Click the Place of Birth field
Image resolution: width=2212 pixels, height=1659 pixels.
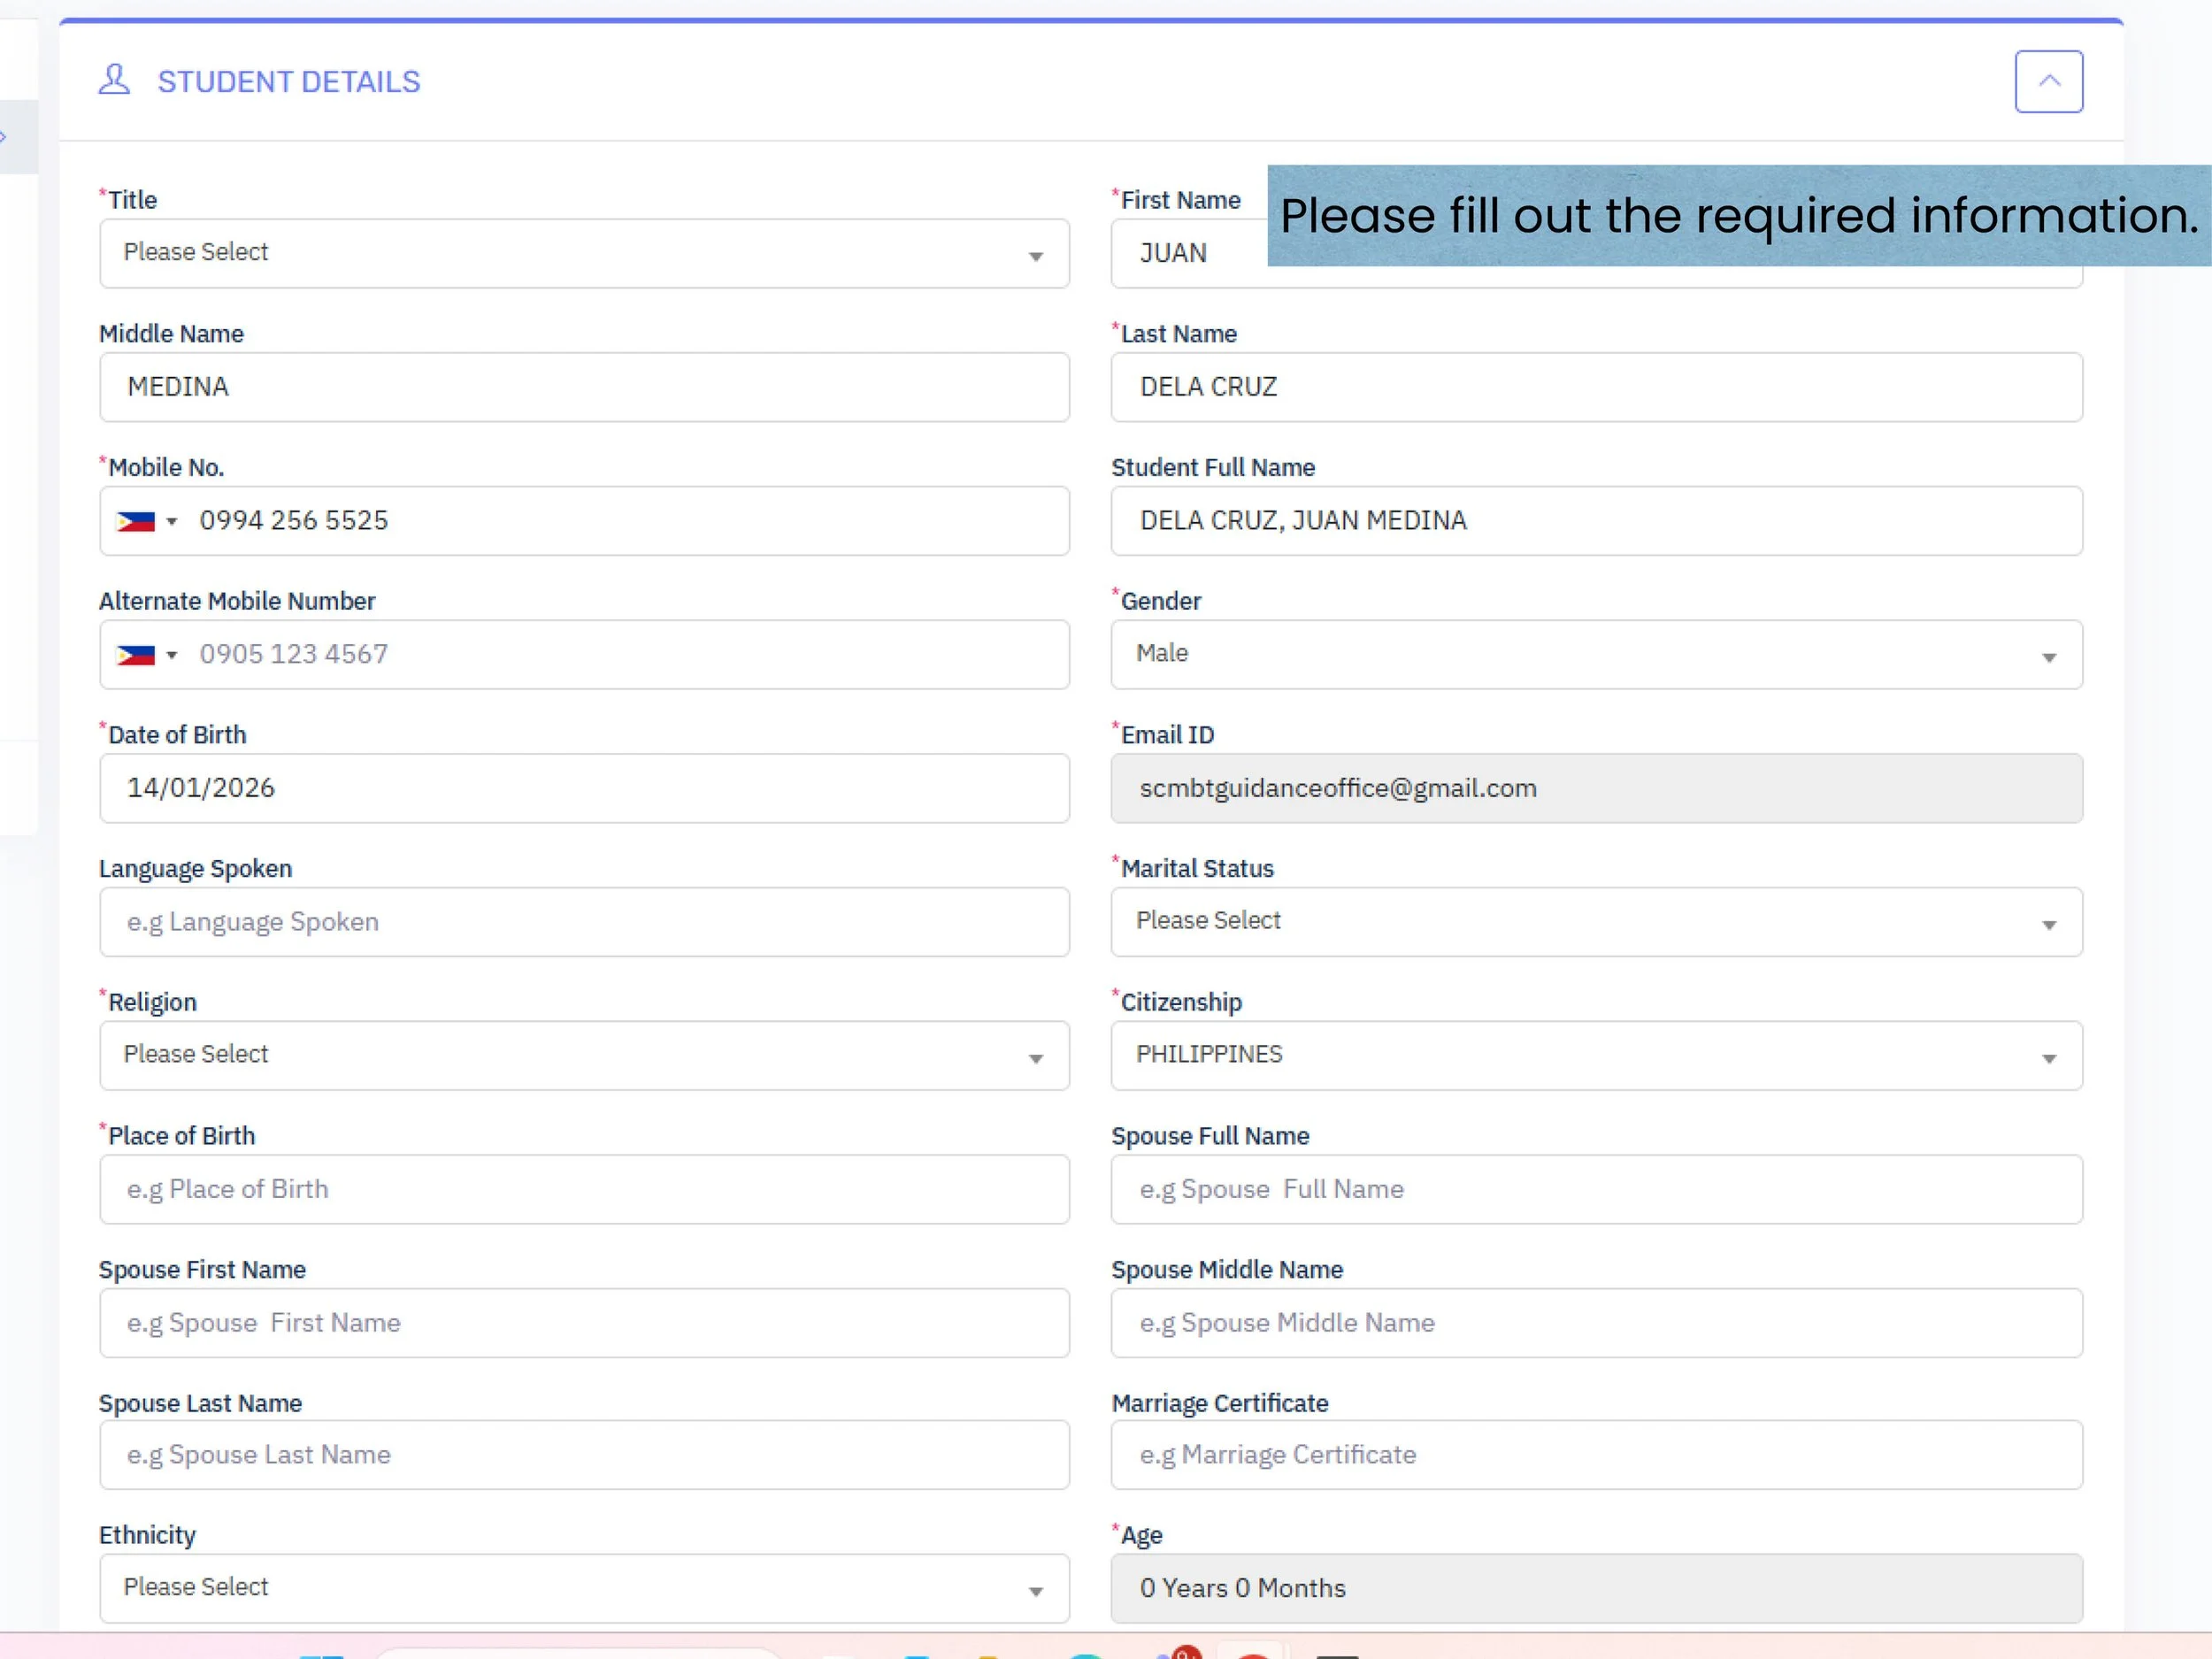(584, 1189)
